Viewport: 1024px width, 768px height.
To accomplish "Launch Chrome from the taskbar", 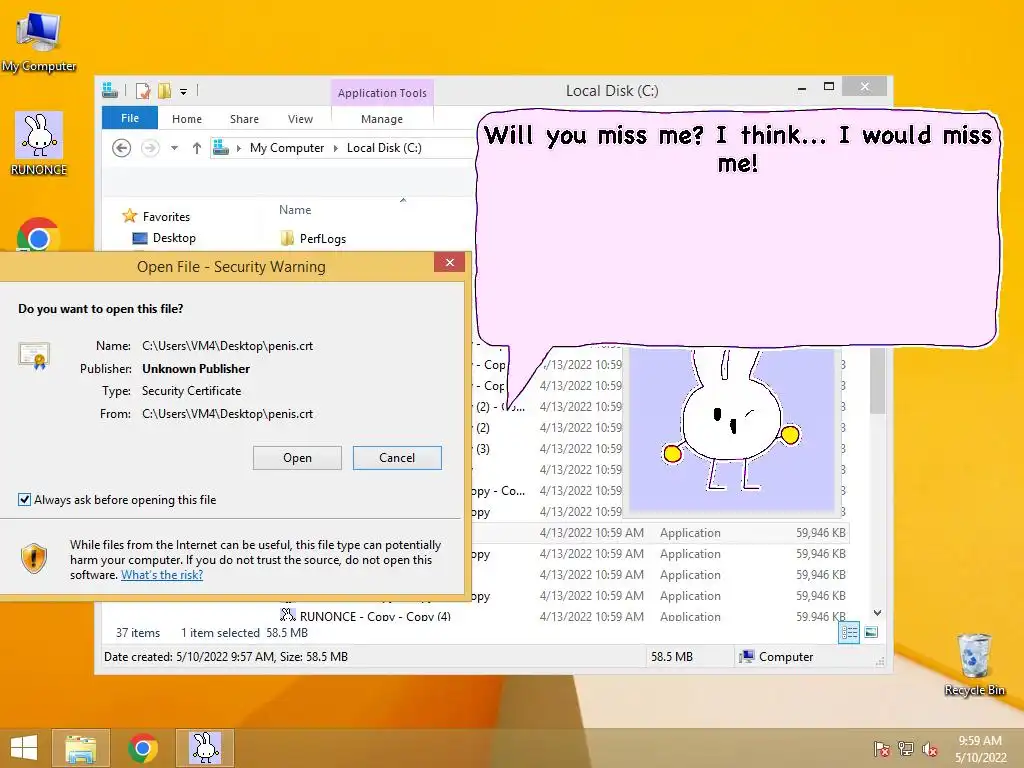I will [142, 748].
